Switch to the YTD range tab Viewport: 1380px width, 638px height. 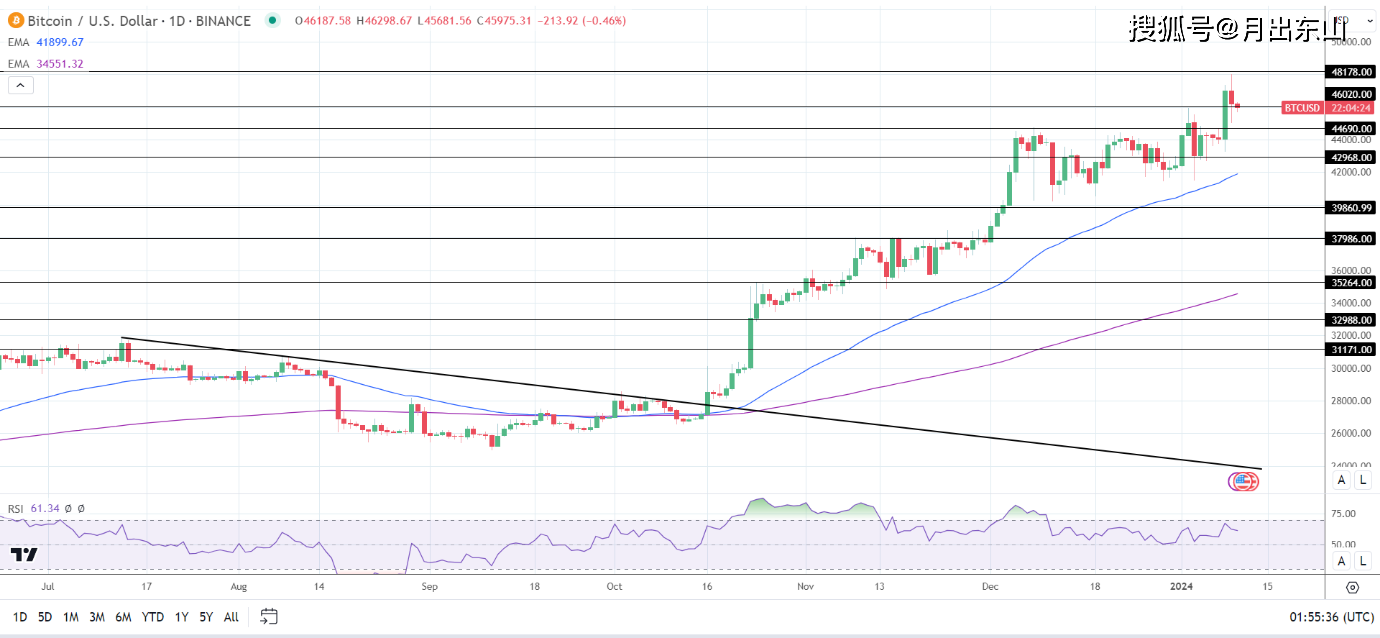tap(152, 617)
